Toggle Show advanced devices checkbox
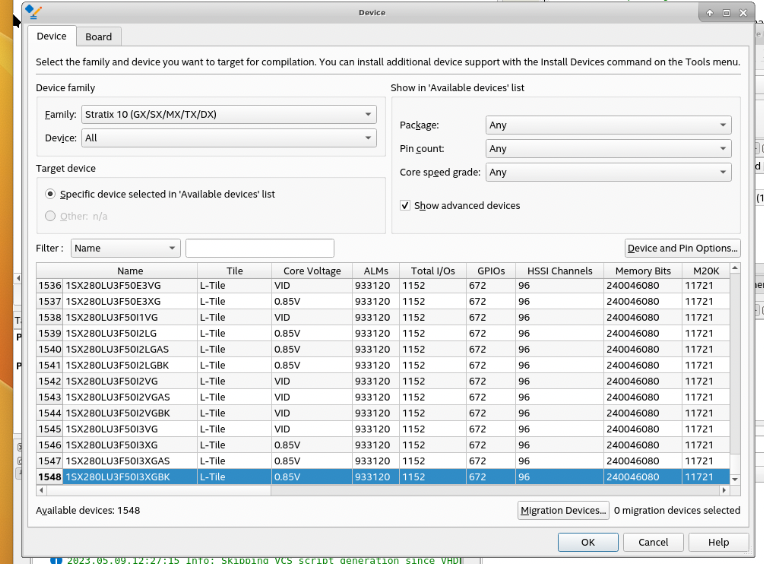The height and width of the screenshot is (564, 764). coord(405,206)
